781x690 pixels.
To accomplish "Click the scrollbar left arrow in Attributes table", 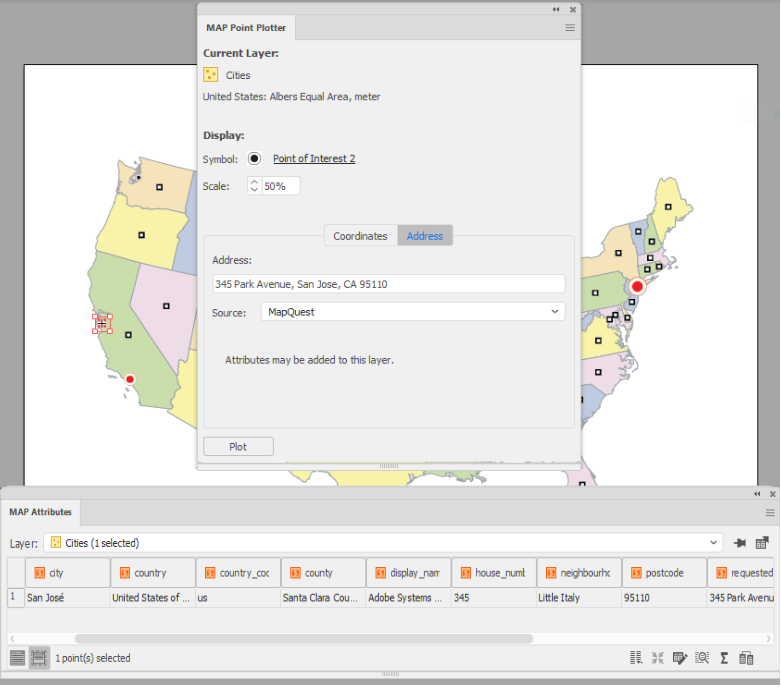I will (12, 639).
